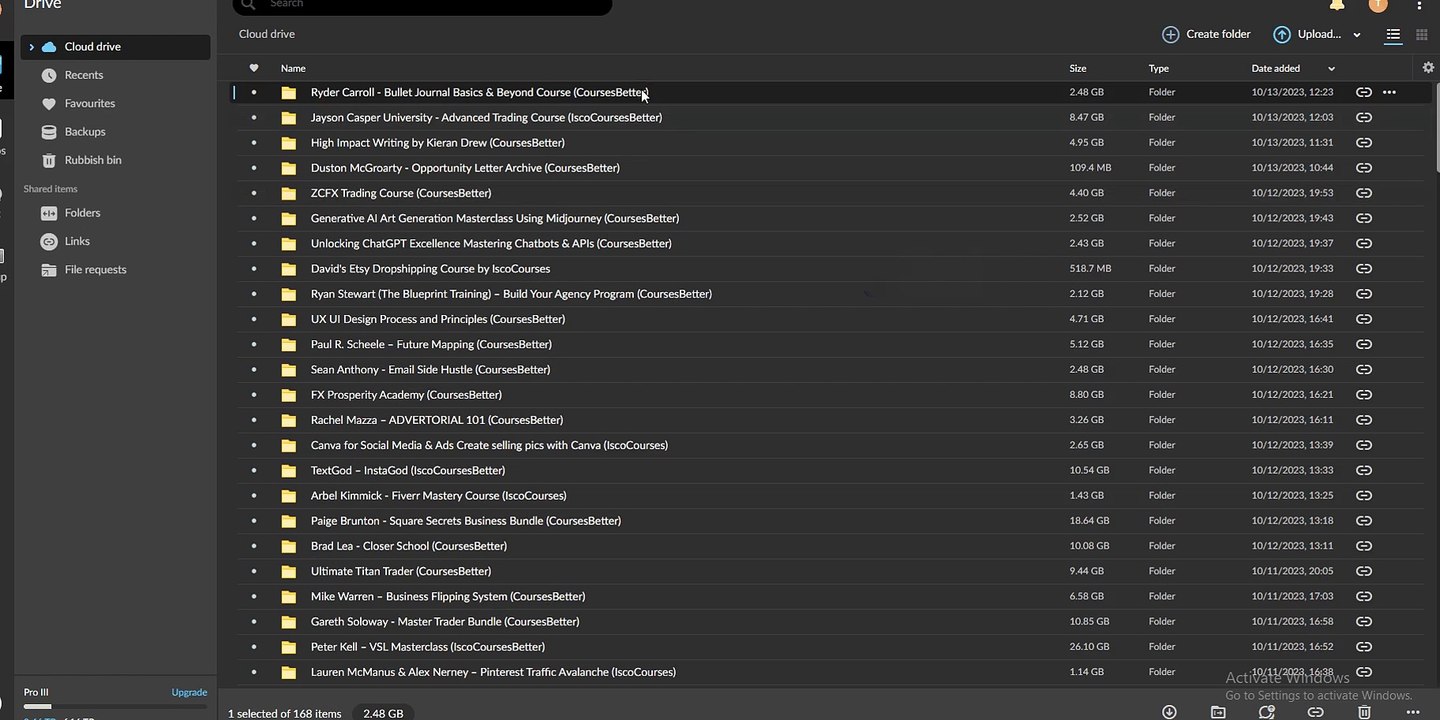Click the Create folder button

(x=1206, y=35)
